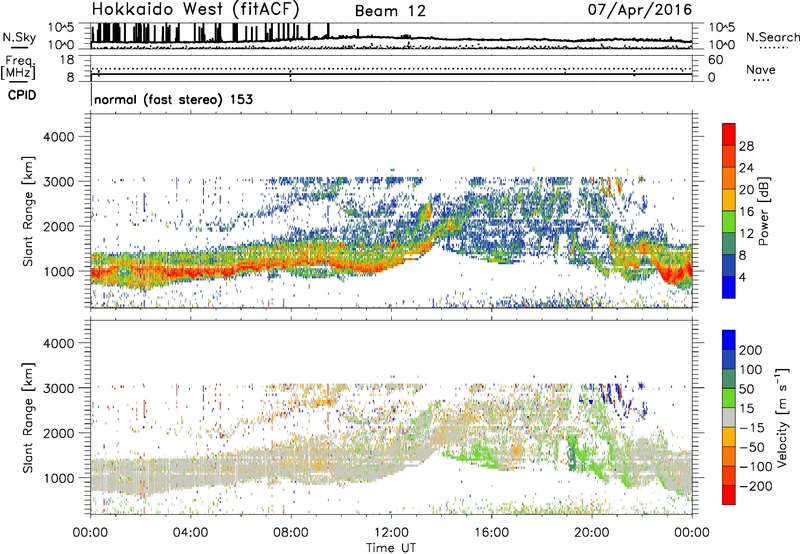Click the 'Freq. [MHz]' axis label

click(18, 67)
